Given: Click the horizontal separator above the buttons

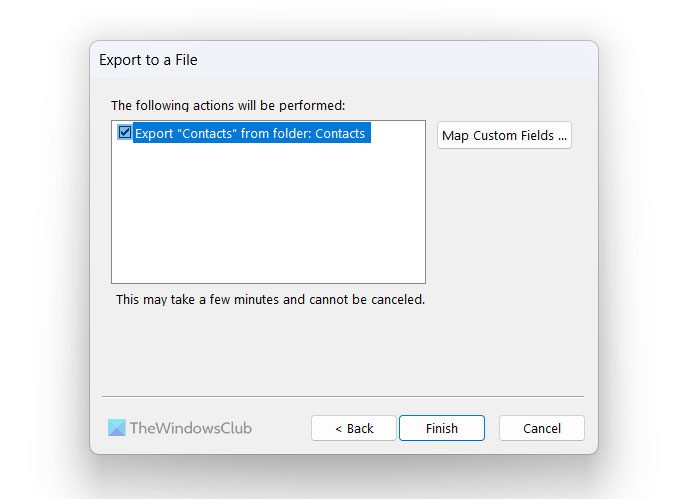Looking at the screenshot, I should coord(342,396).
